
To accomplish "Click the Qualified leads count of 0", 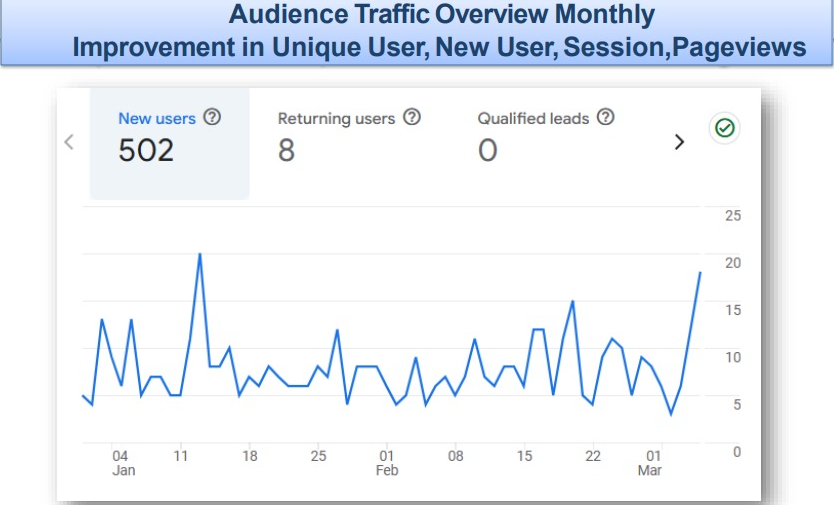I will (487, 150).
